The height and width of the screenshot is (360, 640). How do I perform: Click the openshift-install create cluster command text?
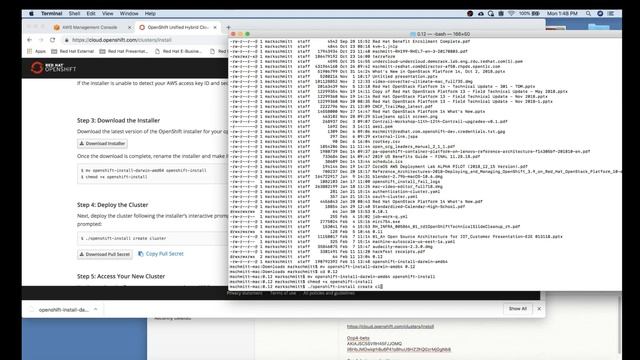[x=124, y=238]
